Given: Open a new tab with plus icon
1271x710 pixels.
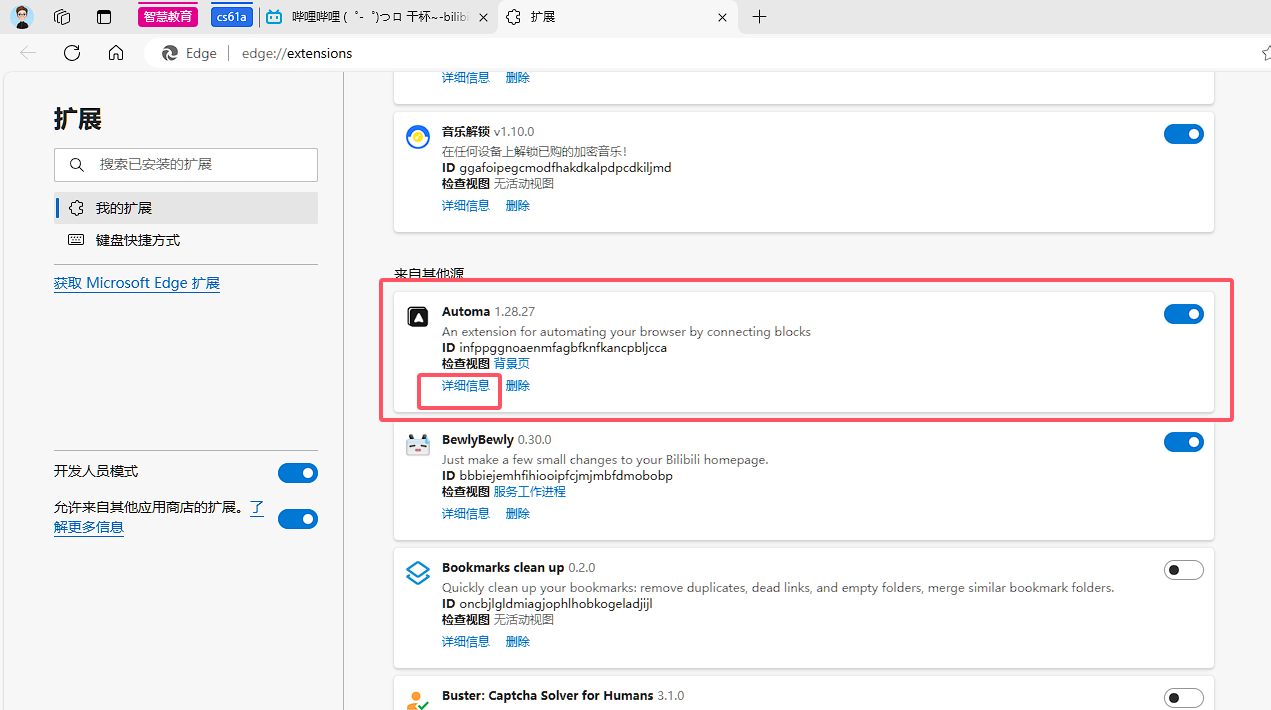Looking at the screenshot, I should 760,17.
